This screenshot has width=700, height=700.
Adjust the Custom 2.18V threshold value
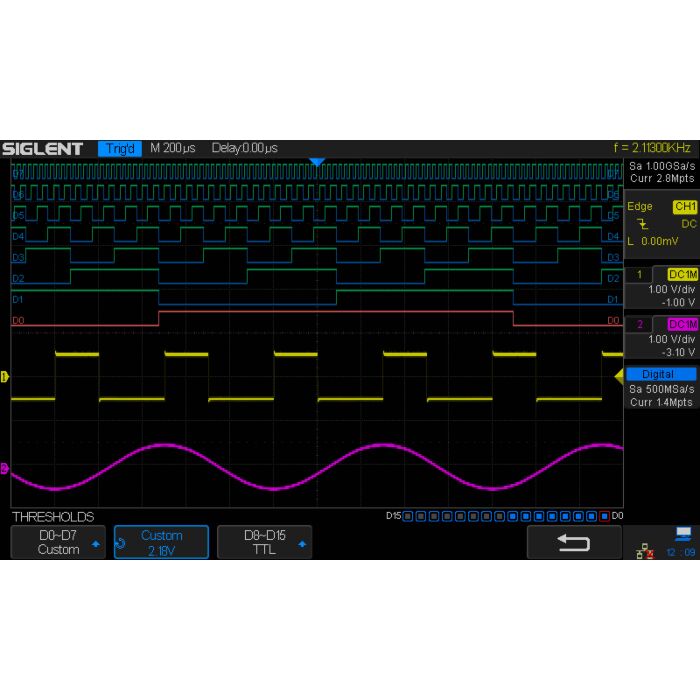point(161,542)
